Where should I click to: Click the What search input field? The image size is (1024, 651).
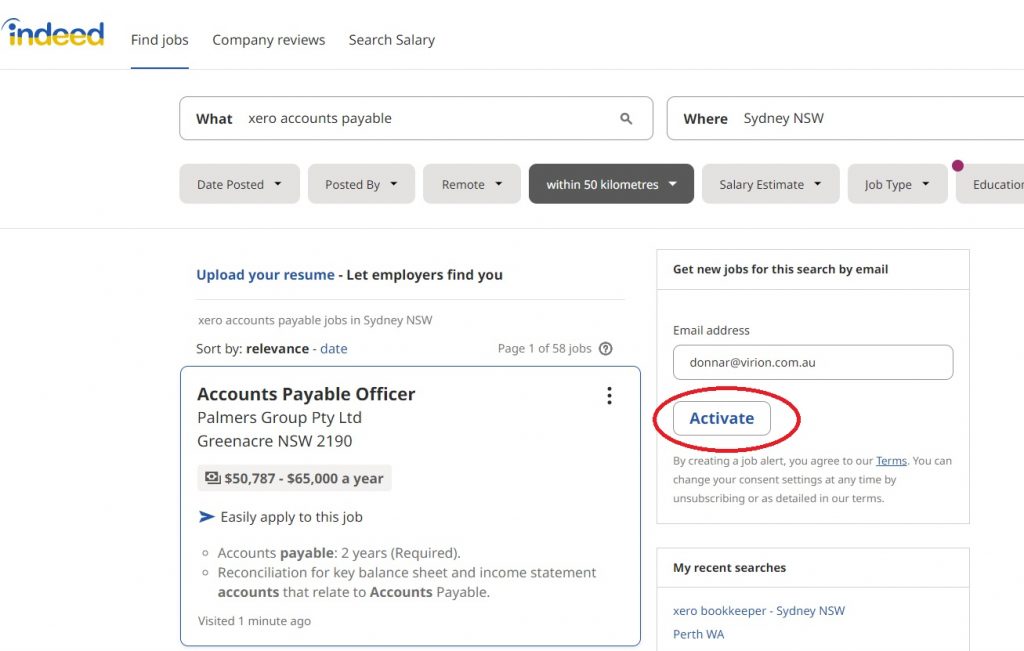click(417, 118)
